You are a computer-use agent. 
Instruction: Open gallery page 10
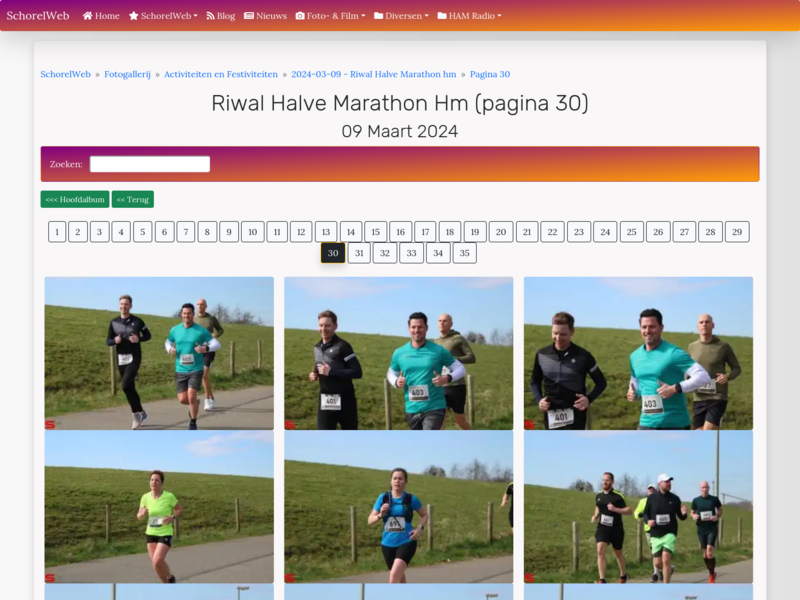253,232
